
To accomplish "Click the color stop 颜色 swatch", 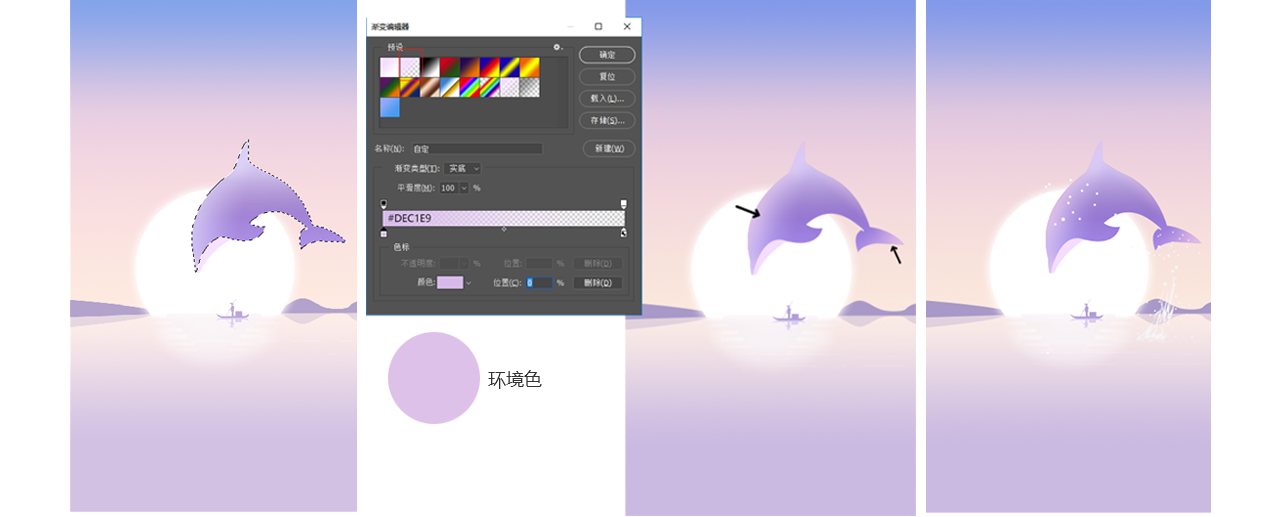I will (449, 283).
